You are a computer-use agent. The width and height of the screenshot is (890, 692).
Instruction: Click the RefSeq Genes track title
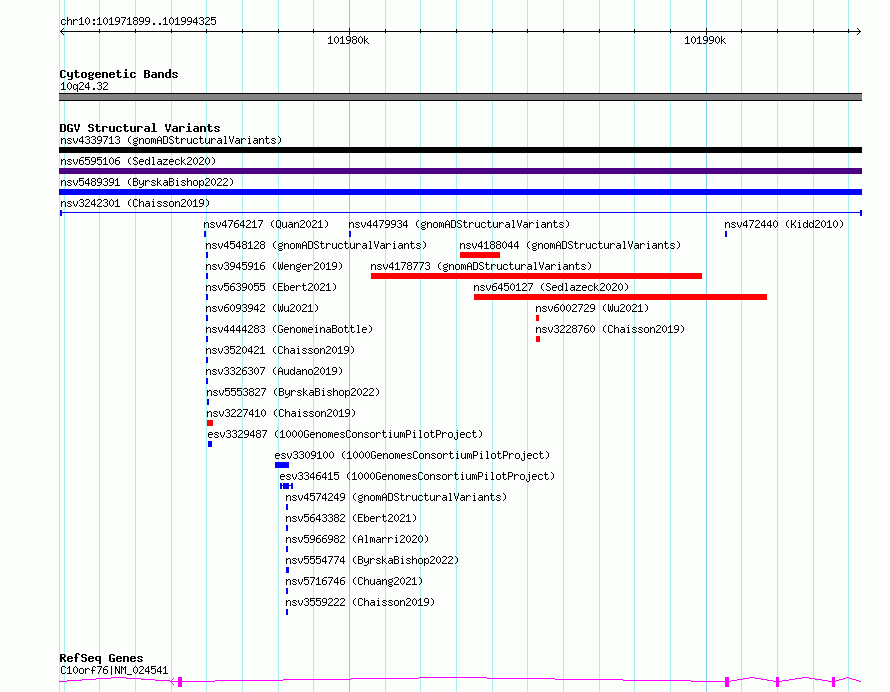(101, 658)
